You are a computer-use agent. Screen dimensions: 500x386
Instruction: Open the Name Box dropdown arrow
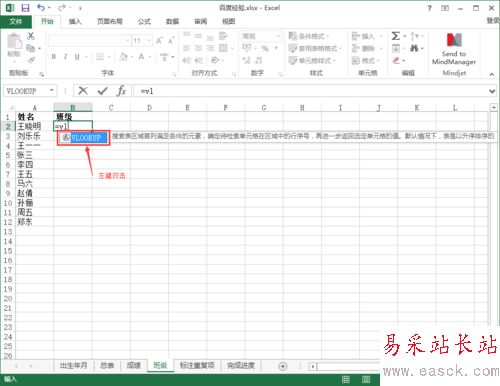coord(52,90)
